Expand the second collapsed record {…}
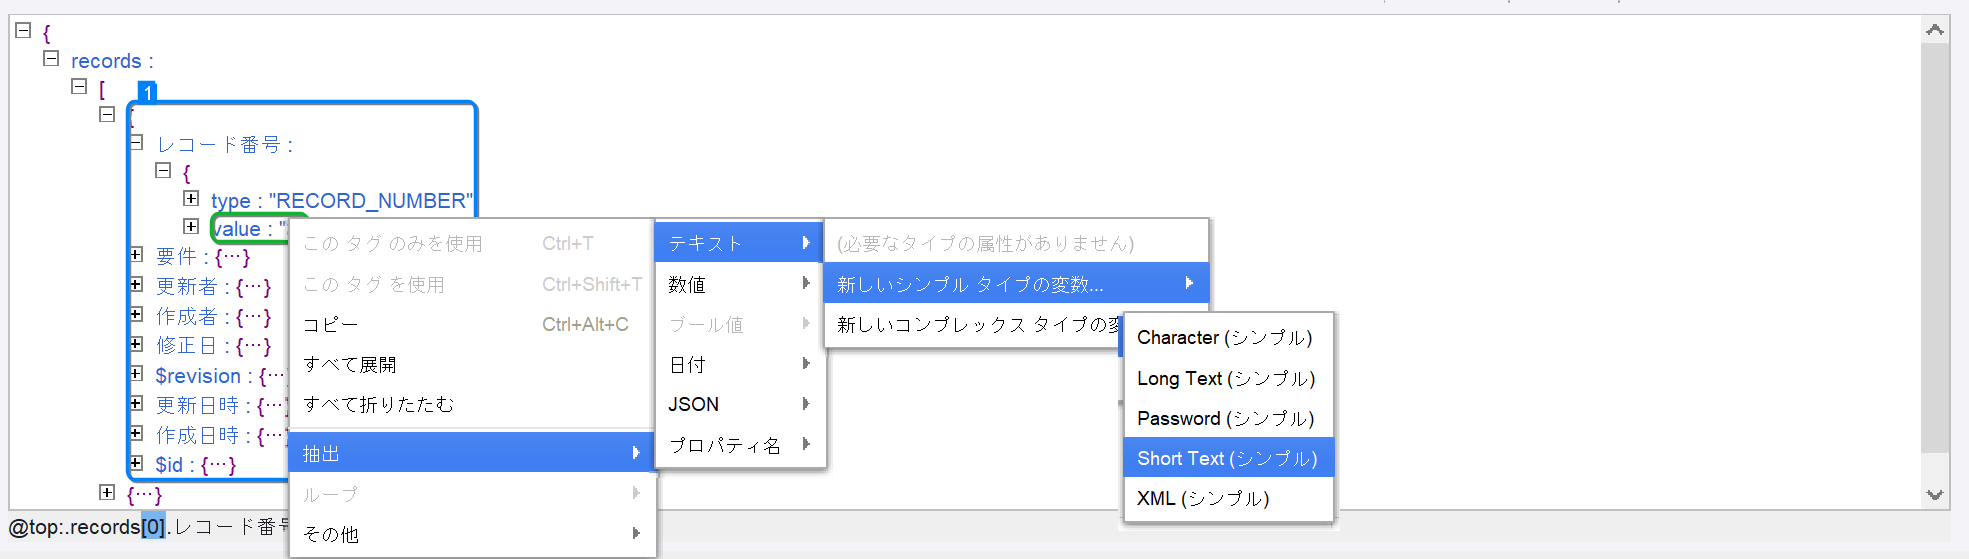1969x559 pixels. click(x=107, y=492)
